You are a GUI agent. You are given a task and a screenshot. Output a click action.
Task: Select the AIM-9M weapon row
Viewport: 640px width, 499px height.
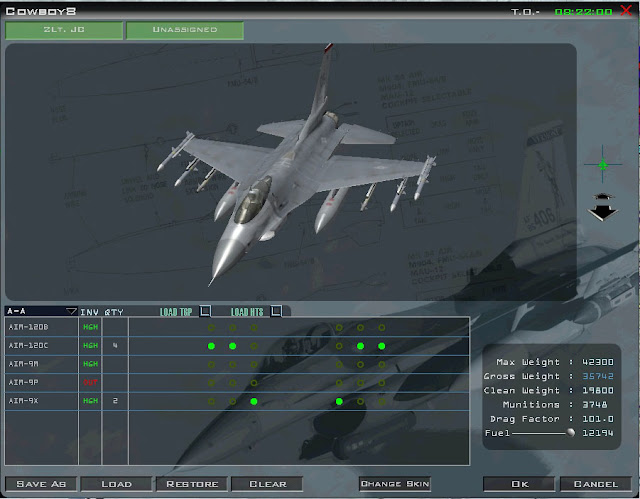[237, 364]
